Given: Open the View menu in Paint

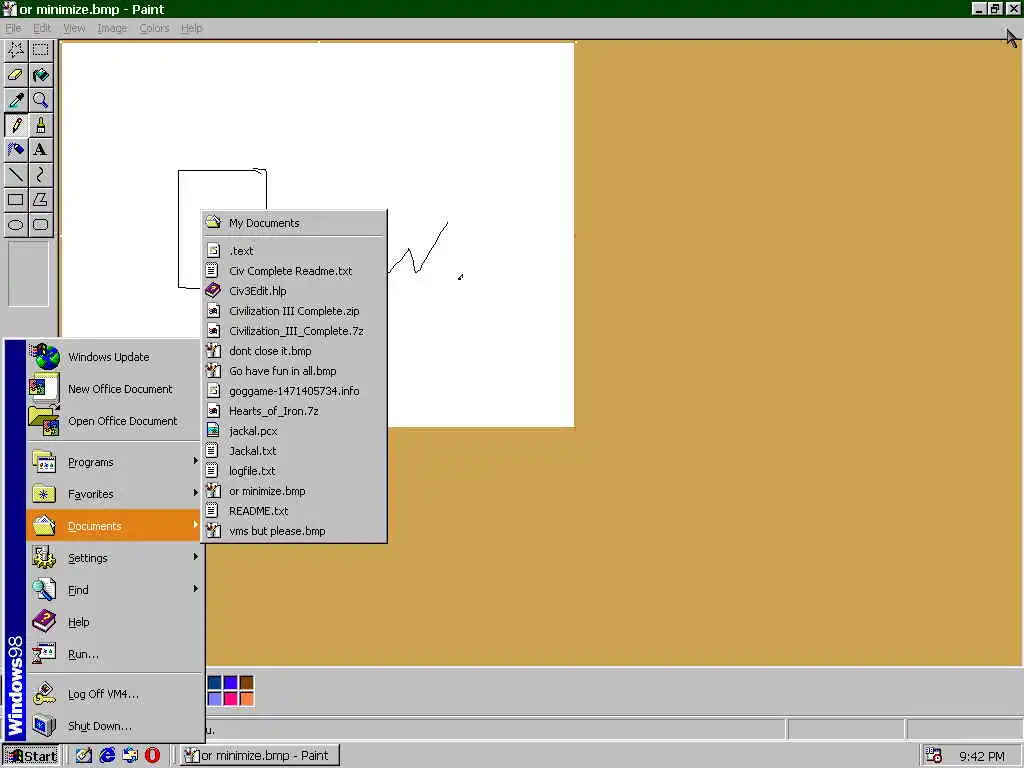Looking at the screenshot, I should pos(74,28).
